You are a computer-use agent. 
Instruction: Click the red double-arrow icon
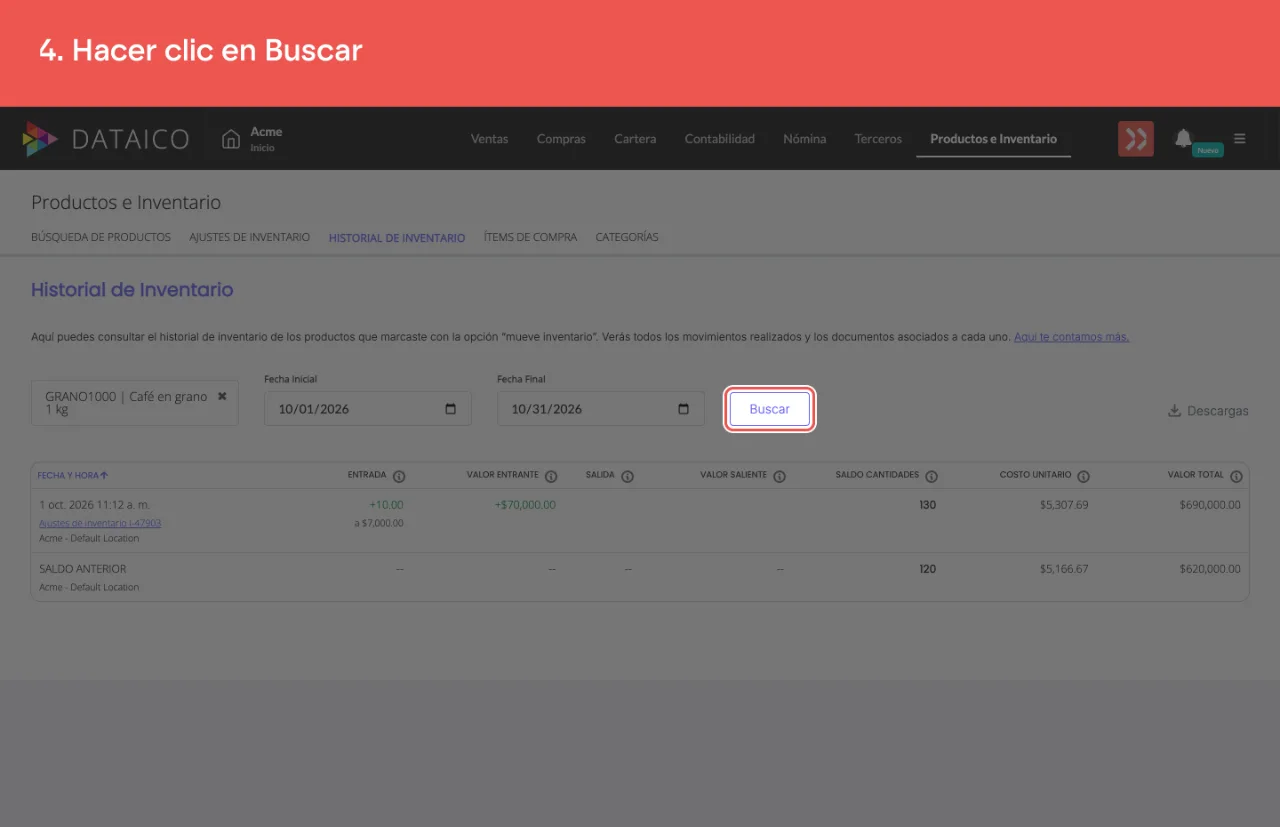1135,139
